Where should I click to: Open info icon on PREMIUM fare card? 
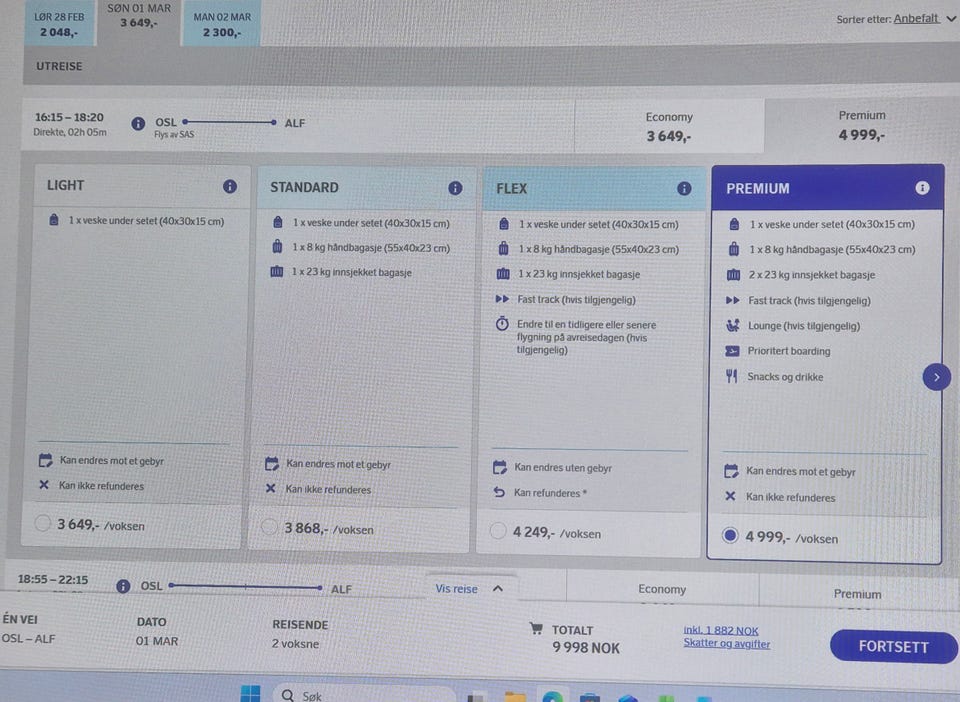[922, 188]
